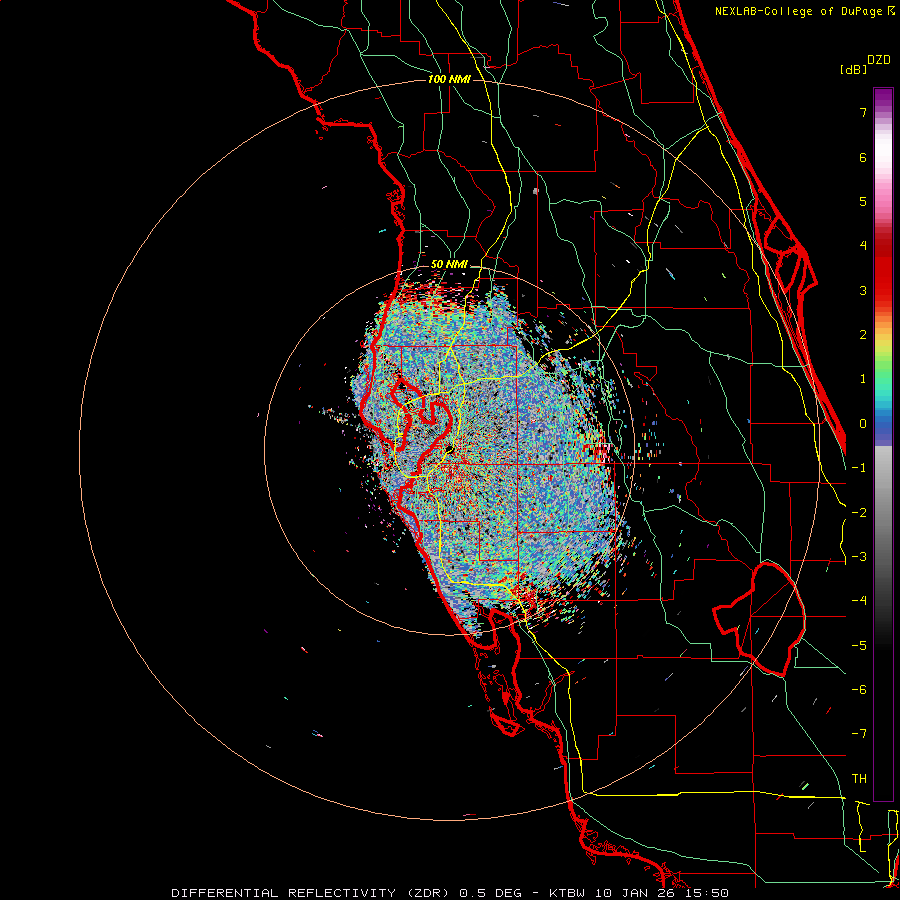Click DIFFERENTIAL REFLECTIVITY in the bottom caption
Screen dimensions: 900x900
click(x=284, y=893)
